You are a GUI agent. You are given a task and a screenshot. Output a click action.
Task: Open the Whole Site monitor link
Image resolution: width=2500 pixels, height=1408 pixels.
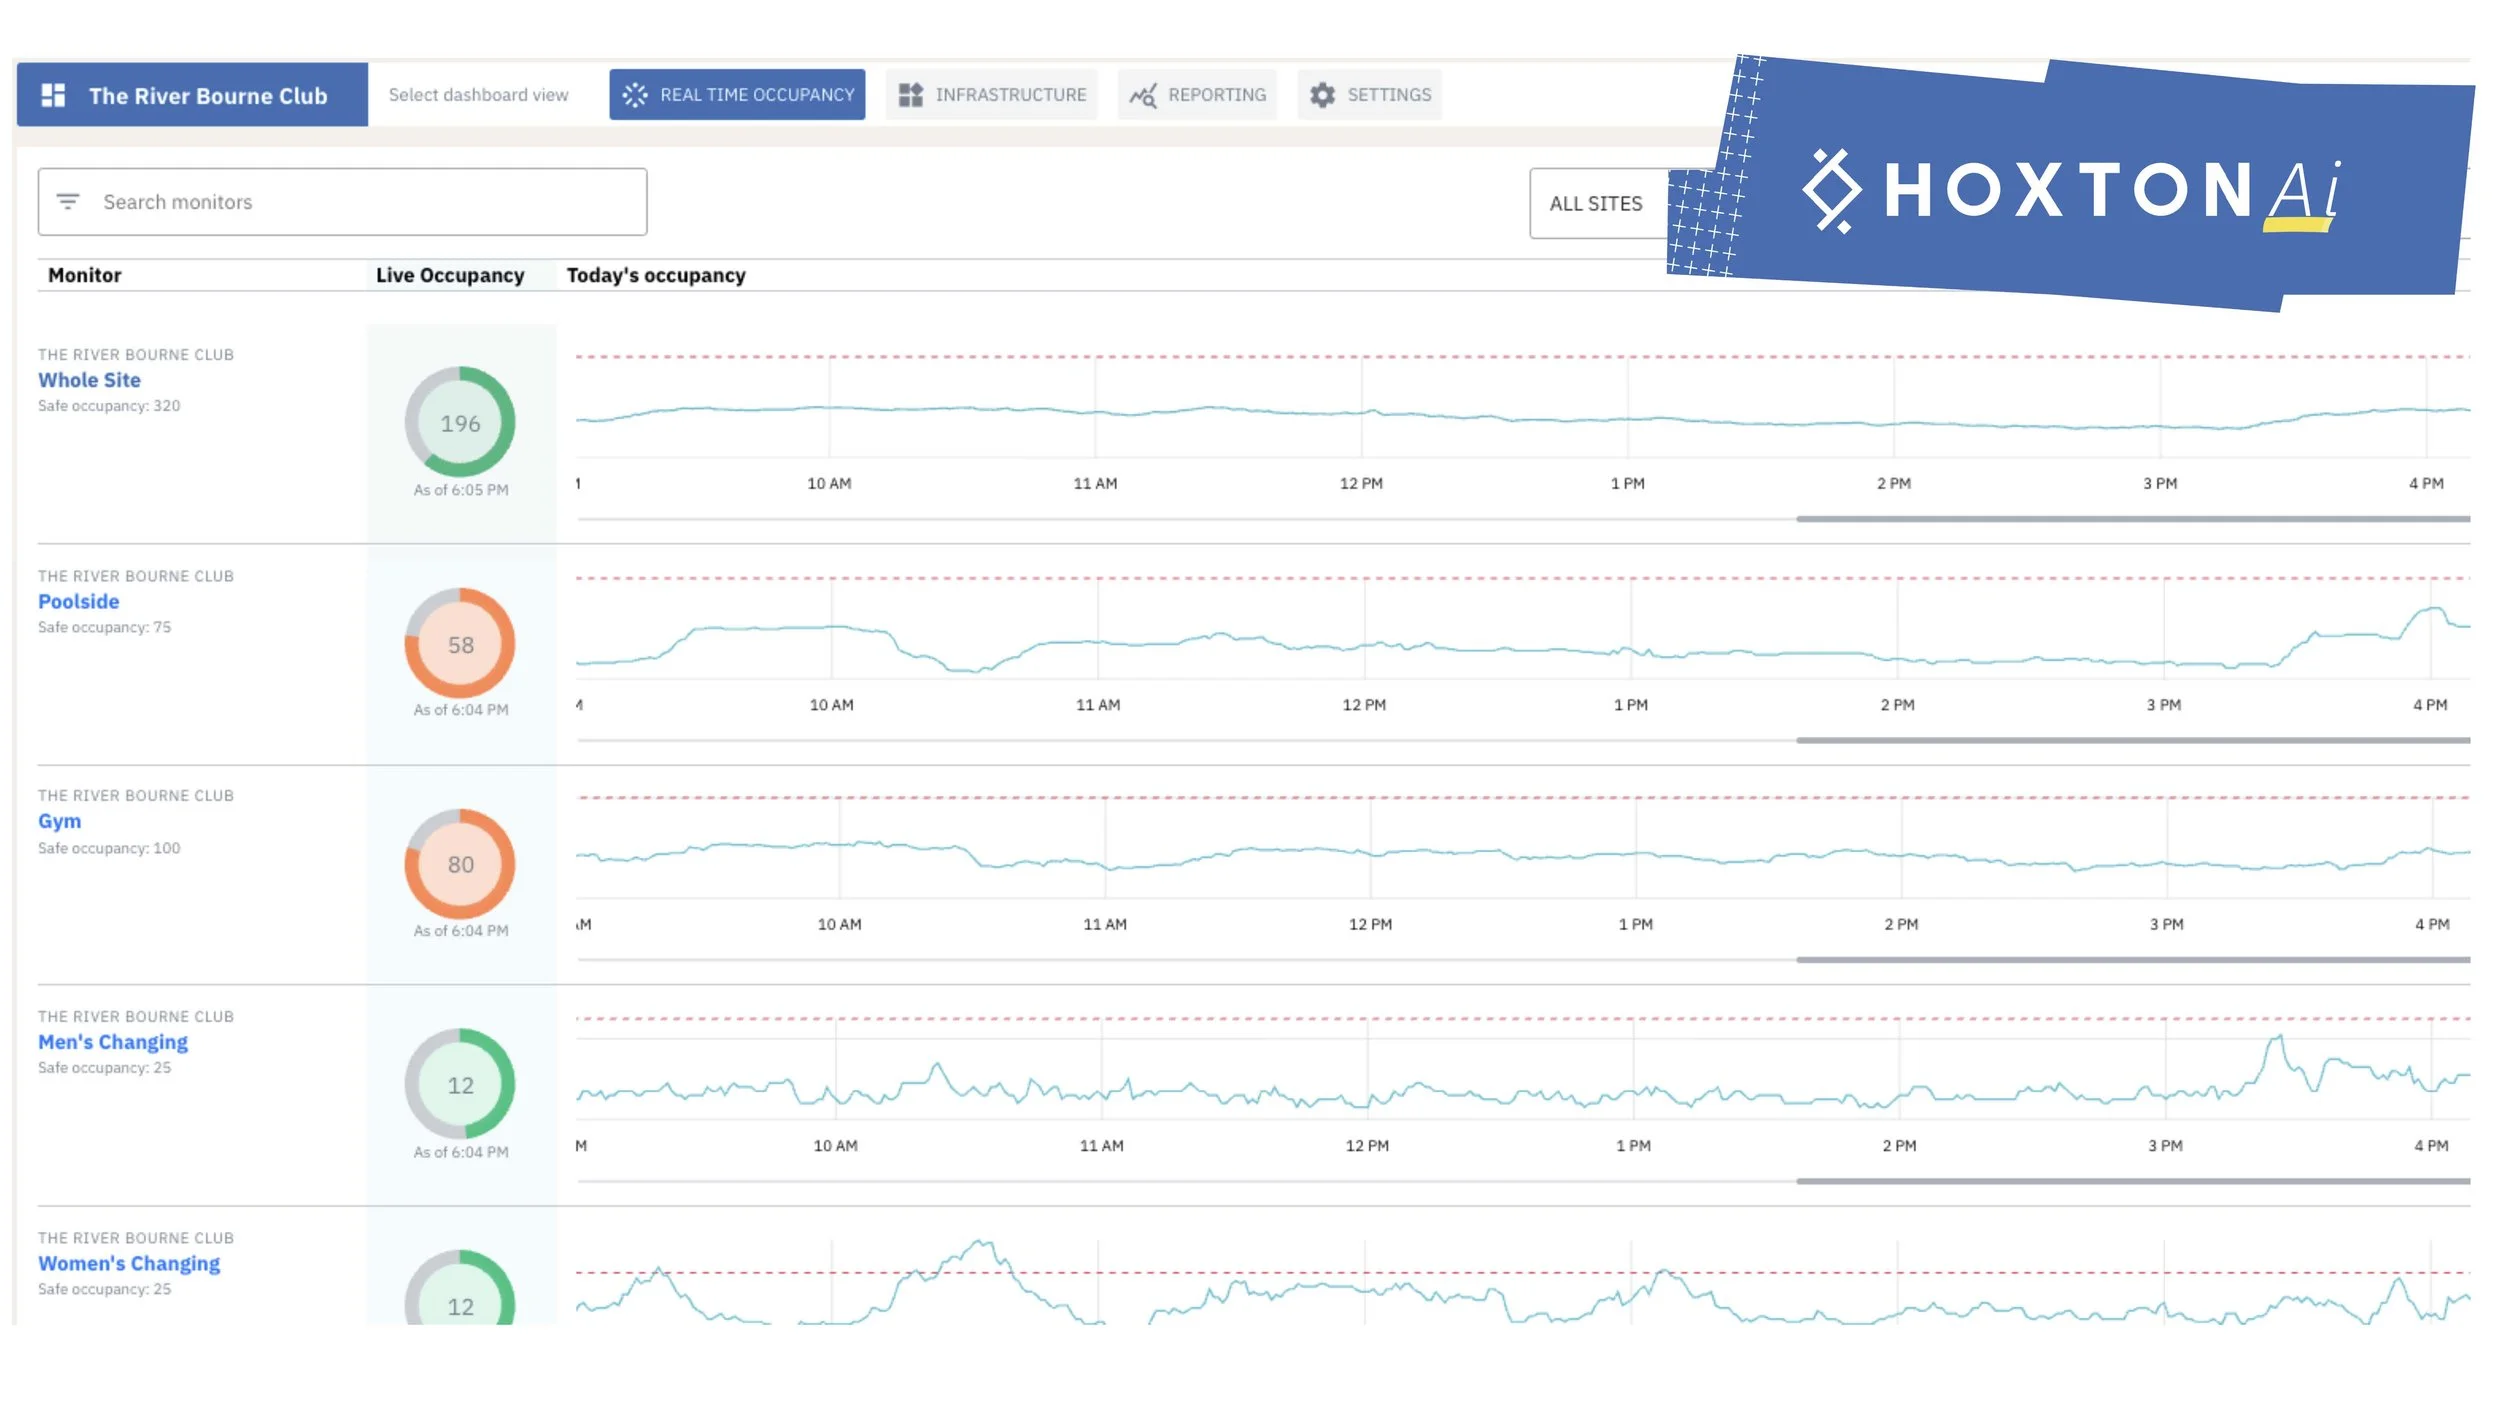(x=89, y=380)
